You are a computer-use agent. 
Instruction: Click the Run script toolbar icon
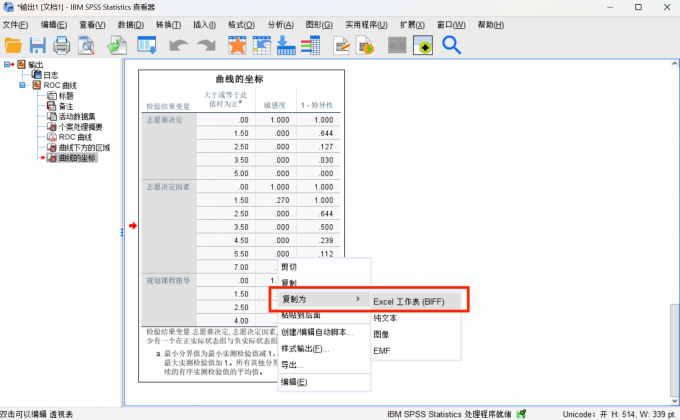(x=365, y=45)
